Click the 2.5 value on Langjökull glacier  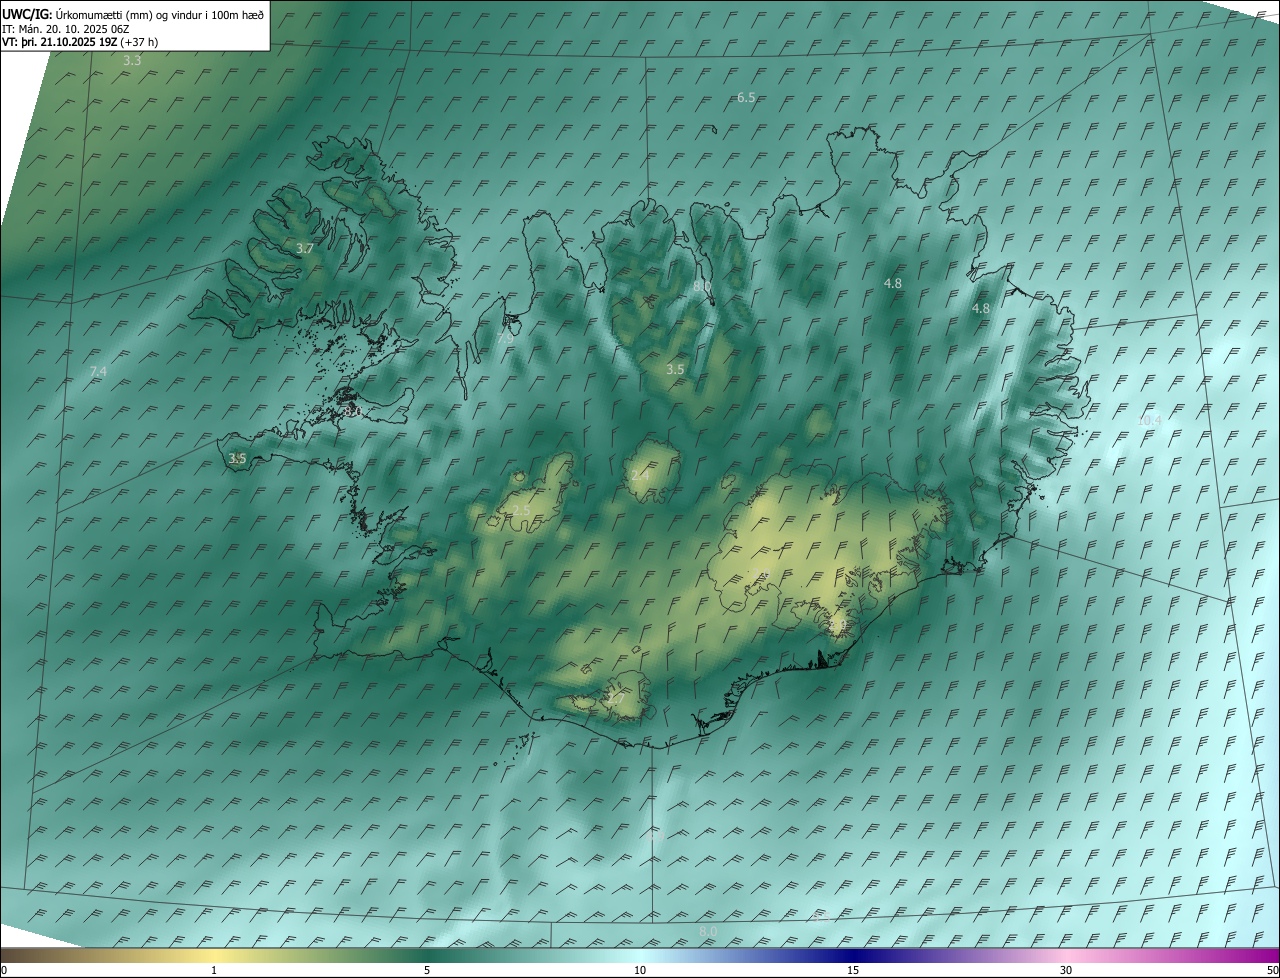521,511
